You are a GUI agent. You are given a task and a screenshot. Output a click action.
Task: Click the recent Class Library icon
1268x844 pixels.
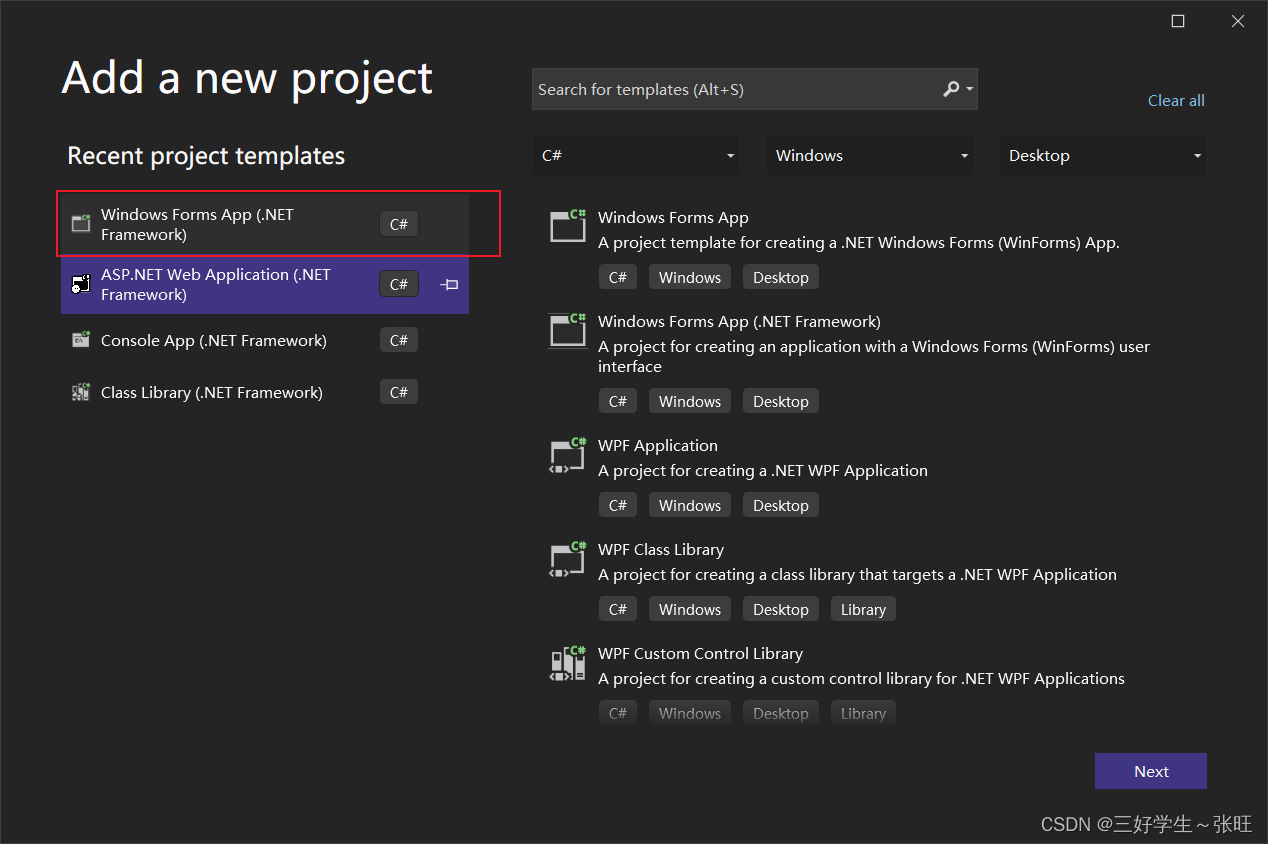coord(81,392)
